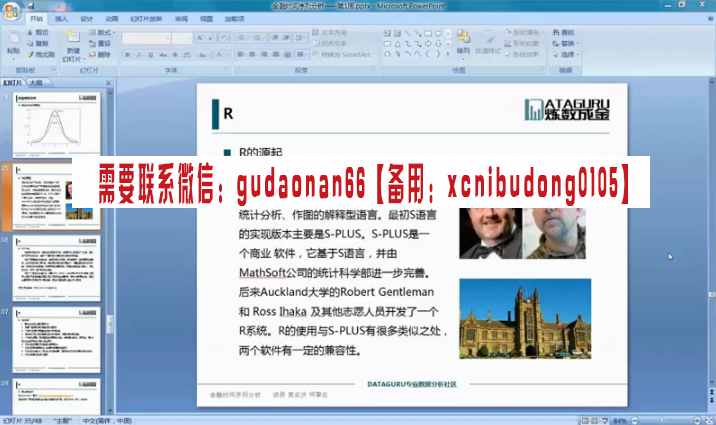Toggle Center text alignment
The height and width of the screenshot is (425, 716).
tap(252, 54)
